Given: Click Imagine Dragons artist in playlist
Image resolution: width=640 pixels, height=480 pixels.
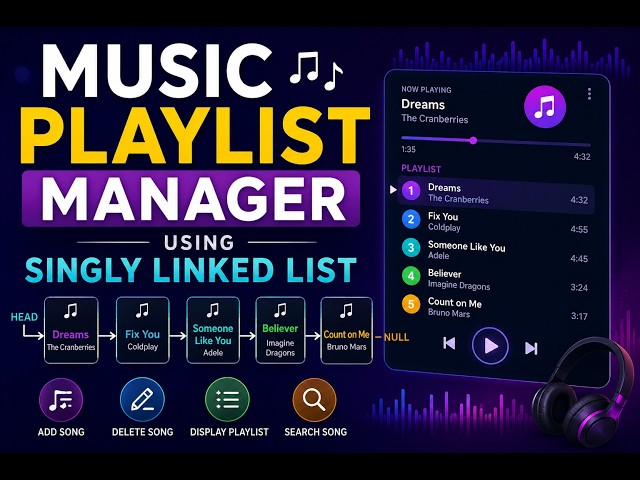Looking at the screenshot, I should click(459, 285).
